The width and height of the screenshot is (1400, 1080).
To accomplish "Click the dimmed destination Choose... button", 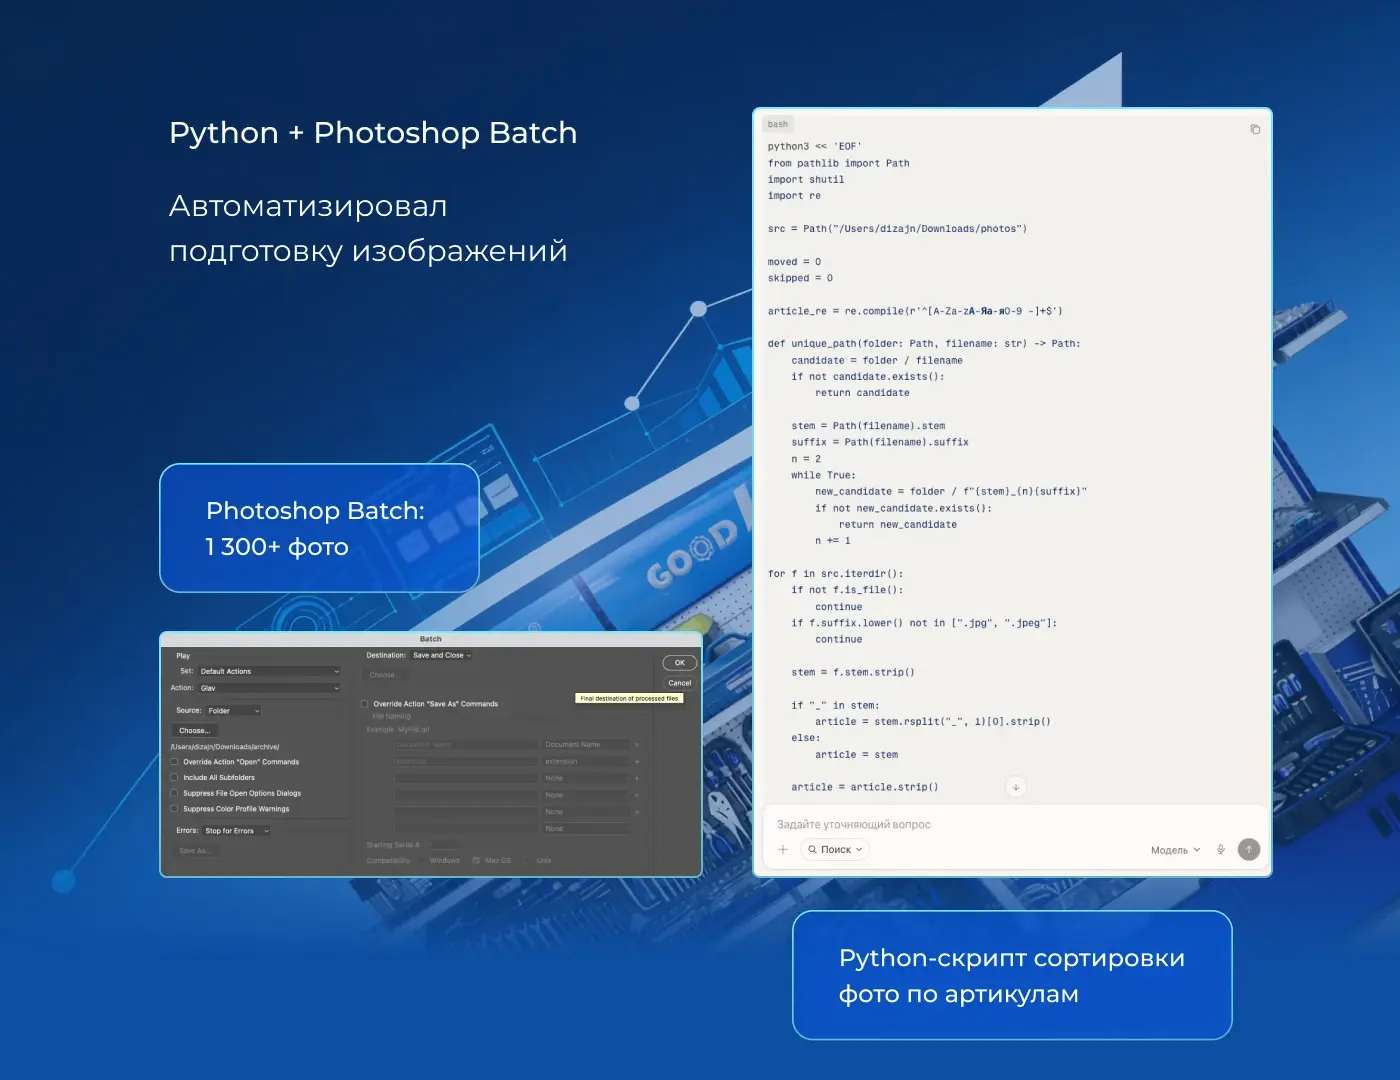I will 383,675.
